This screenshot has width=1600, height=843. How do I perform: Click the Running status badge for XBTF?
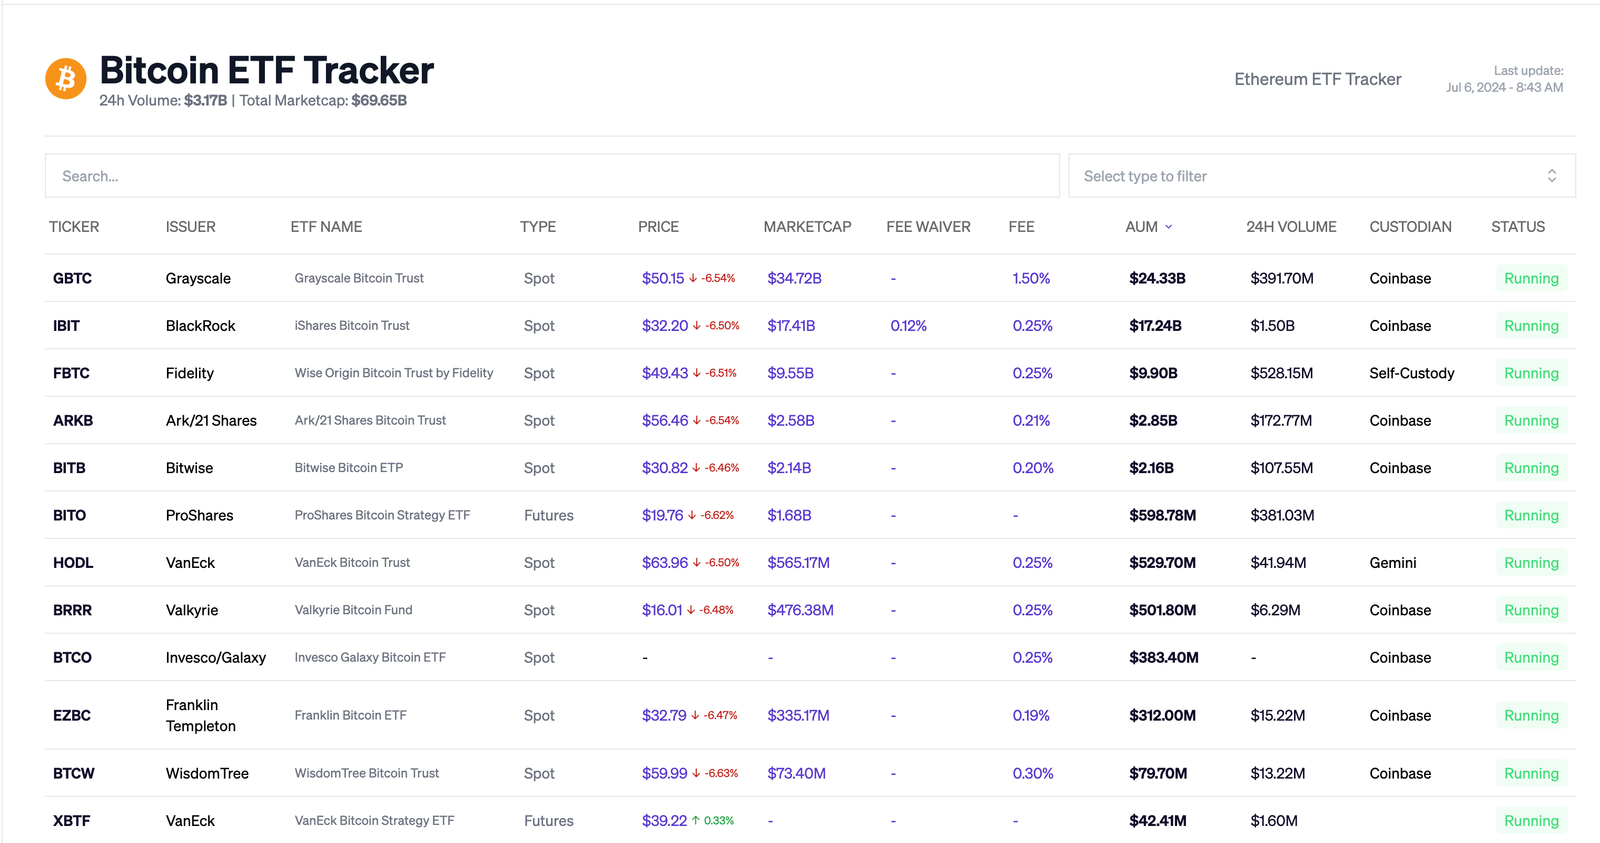(1530, 821)
